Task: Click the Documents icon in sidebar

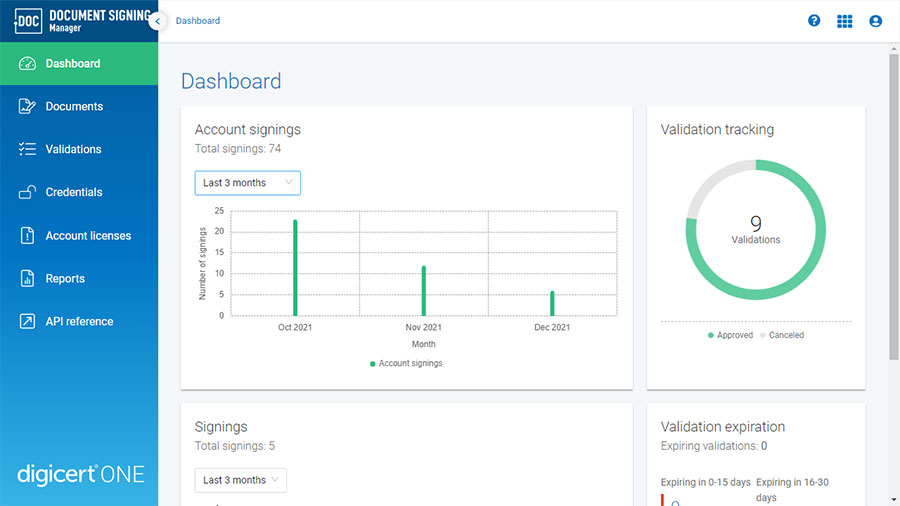Action: [27, 106]
